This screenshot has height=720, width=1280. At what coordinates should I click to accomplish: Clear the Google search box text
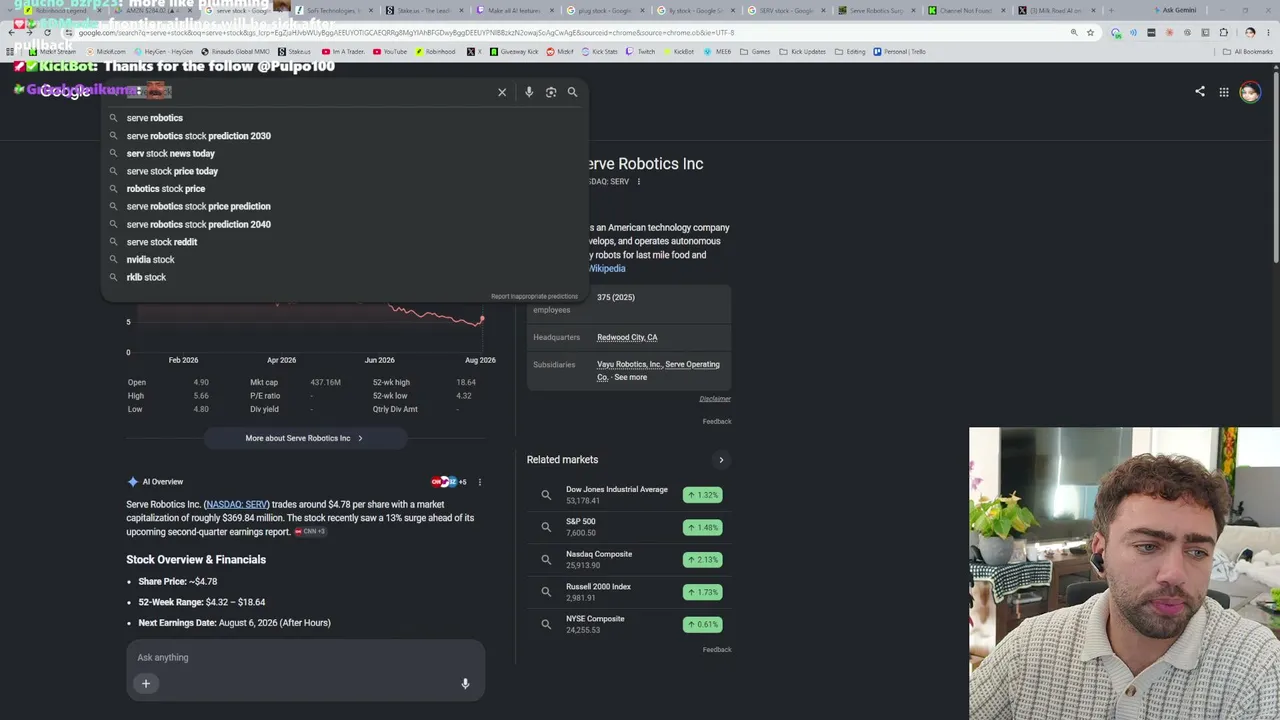[502, 92]
